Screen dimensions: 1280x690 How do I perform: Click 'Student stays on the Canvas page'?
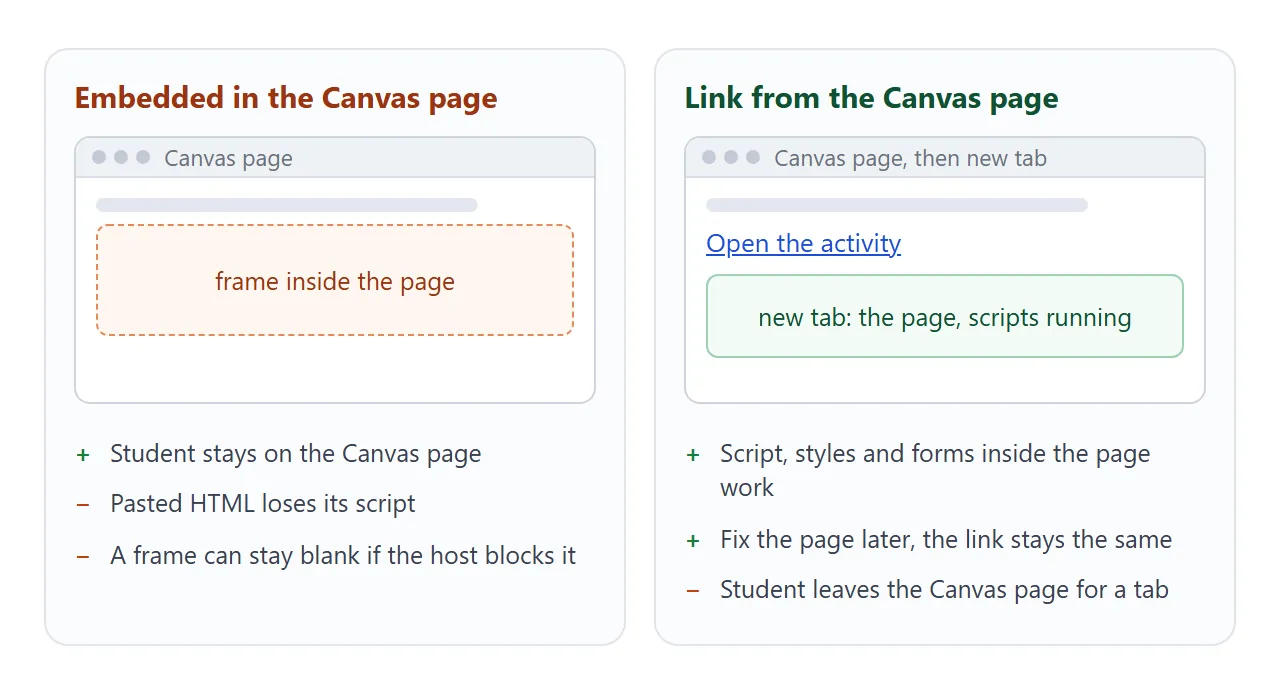pos(296,454)
